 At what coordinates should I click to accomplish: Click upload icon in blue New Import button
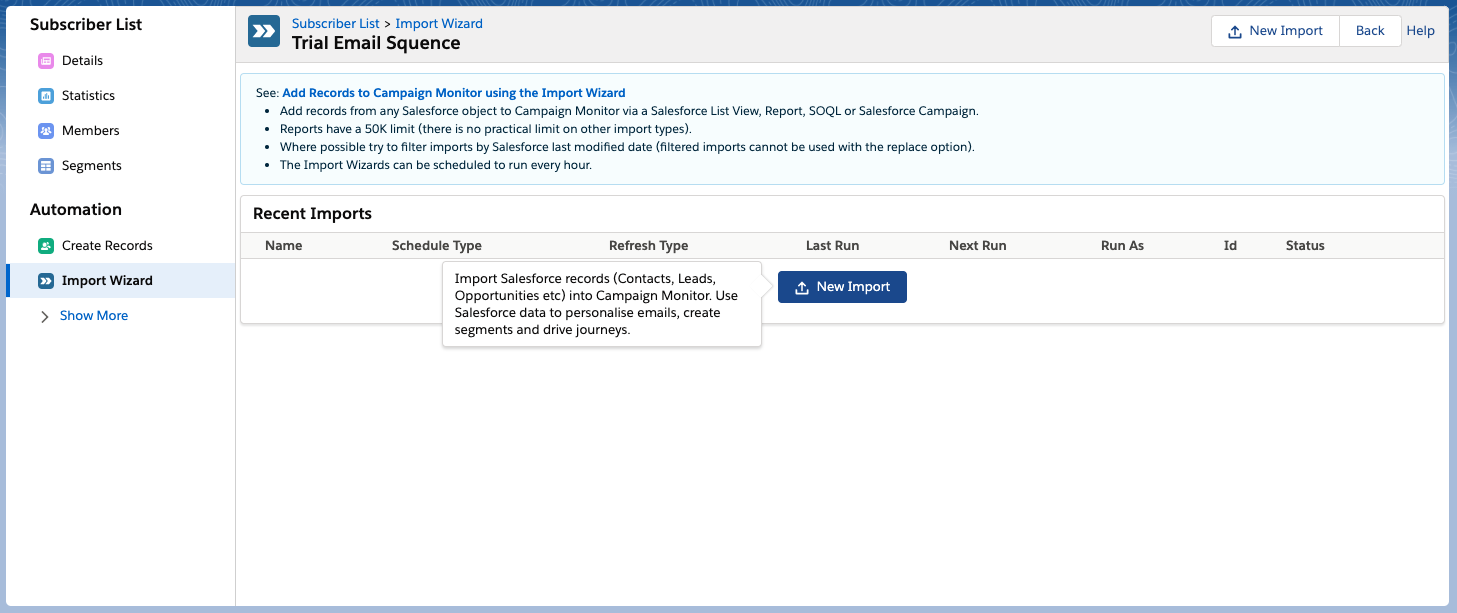[801, 287]
